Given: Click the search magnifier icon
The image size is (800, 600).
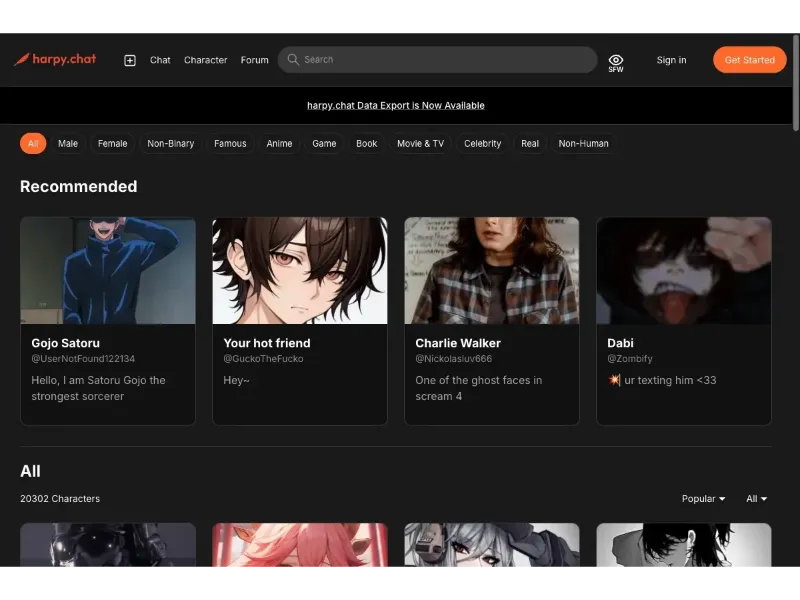Looking at the screenshot, I should click(x=291, y=60).
